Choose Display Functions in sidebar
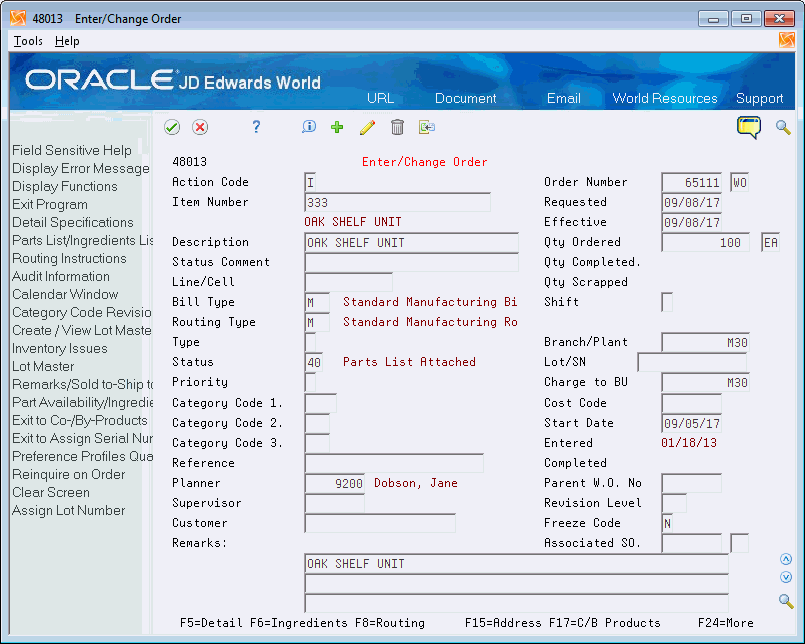 65,186
